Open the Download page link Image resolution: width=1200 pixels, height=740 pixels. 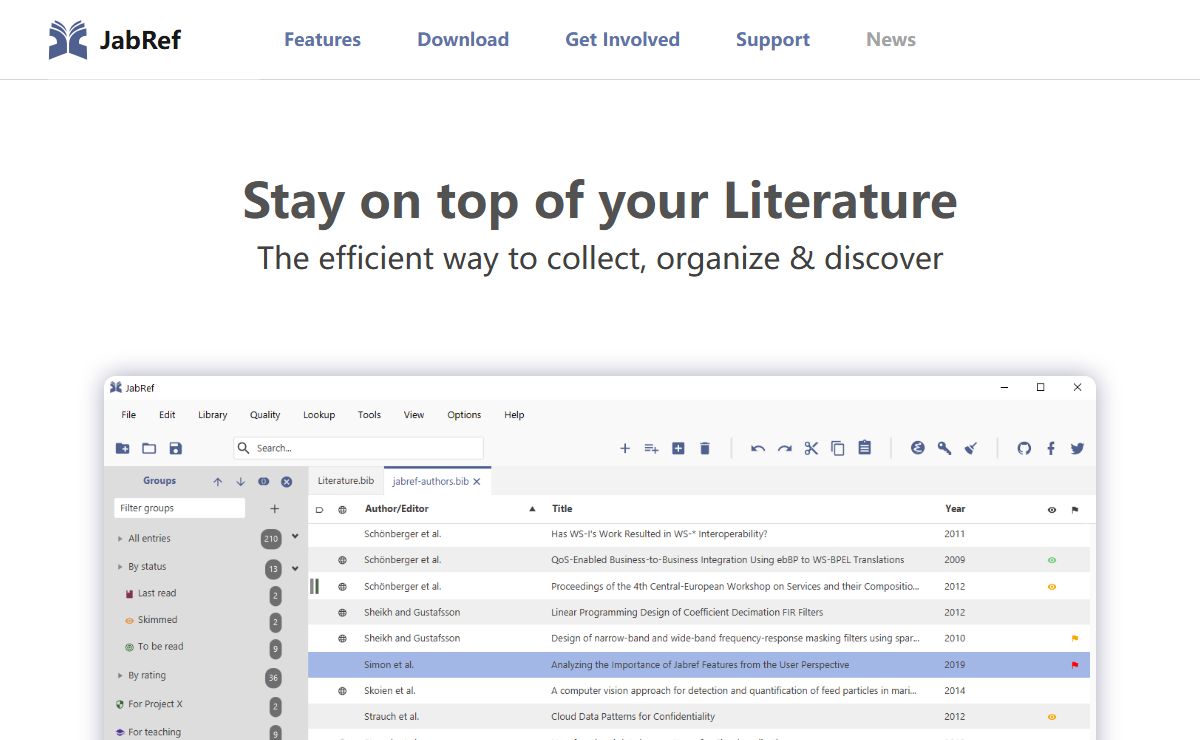click(463, 40)
